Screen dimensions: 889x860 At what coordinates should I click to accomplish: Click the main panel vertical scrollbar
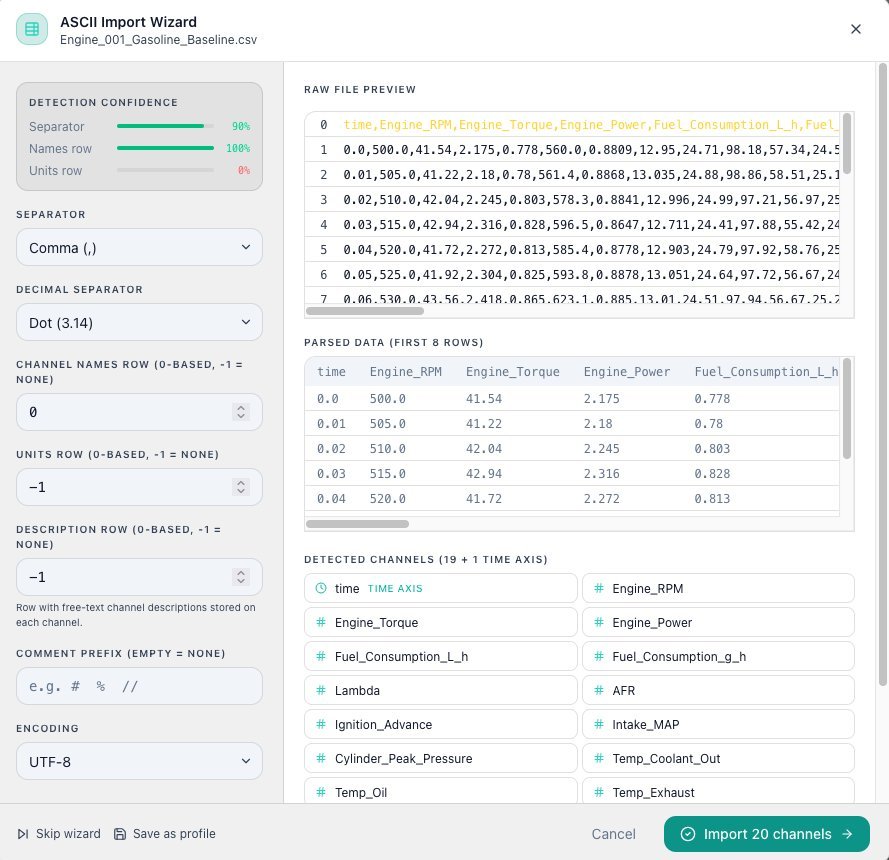(x=882, y=374)
